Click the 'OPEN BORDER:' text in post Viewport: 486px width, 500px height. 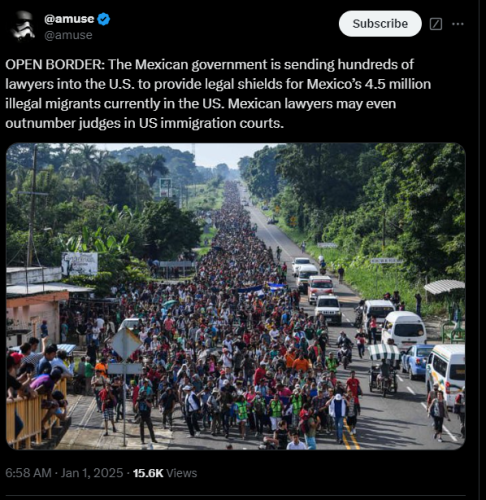(x=55, y=65)
